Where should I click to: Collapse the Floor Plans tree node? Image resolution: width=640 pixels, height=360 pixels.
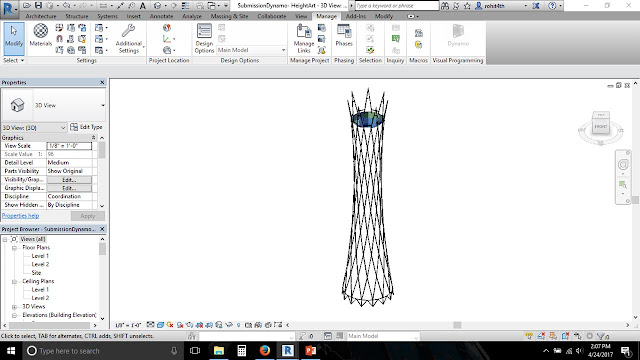pos(14,248)
